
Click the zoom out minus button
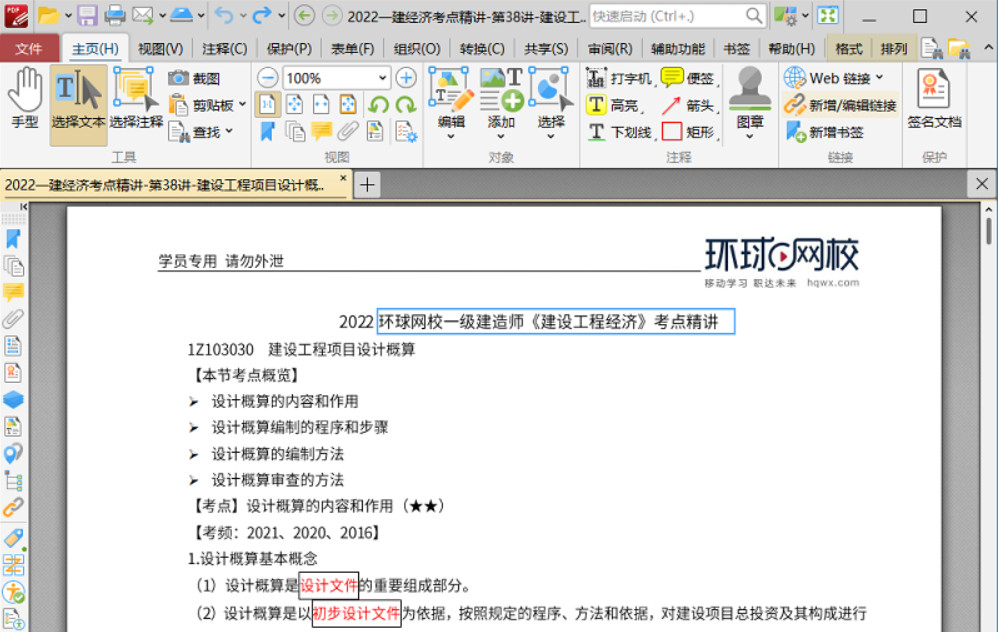(x=267, y=78)
